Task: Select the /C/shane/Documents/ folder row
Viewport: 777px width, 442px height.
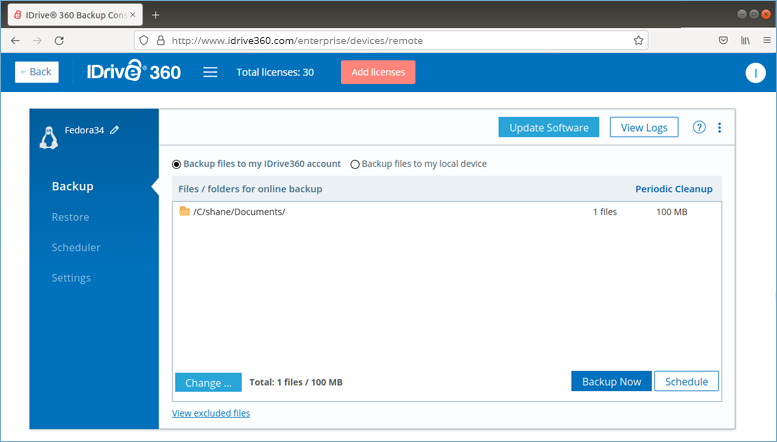Action: [x=447, y=212]
